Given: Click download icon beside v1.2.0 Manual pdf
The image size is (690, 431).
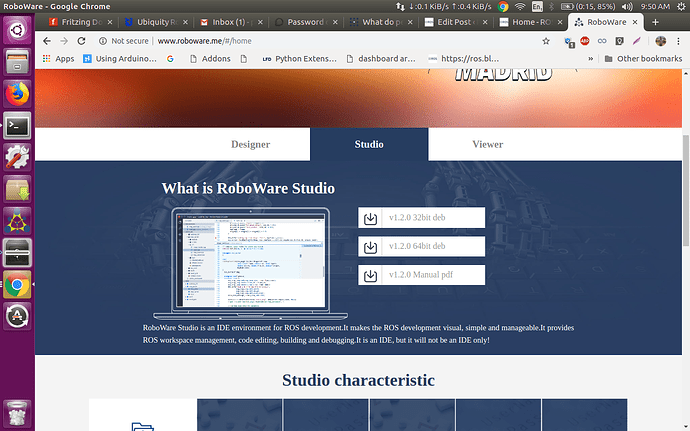Looking at the screenshot, I should coord(371,275).
